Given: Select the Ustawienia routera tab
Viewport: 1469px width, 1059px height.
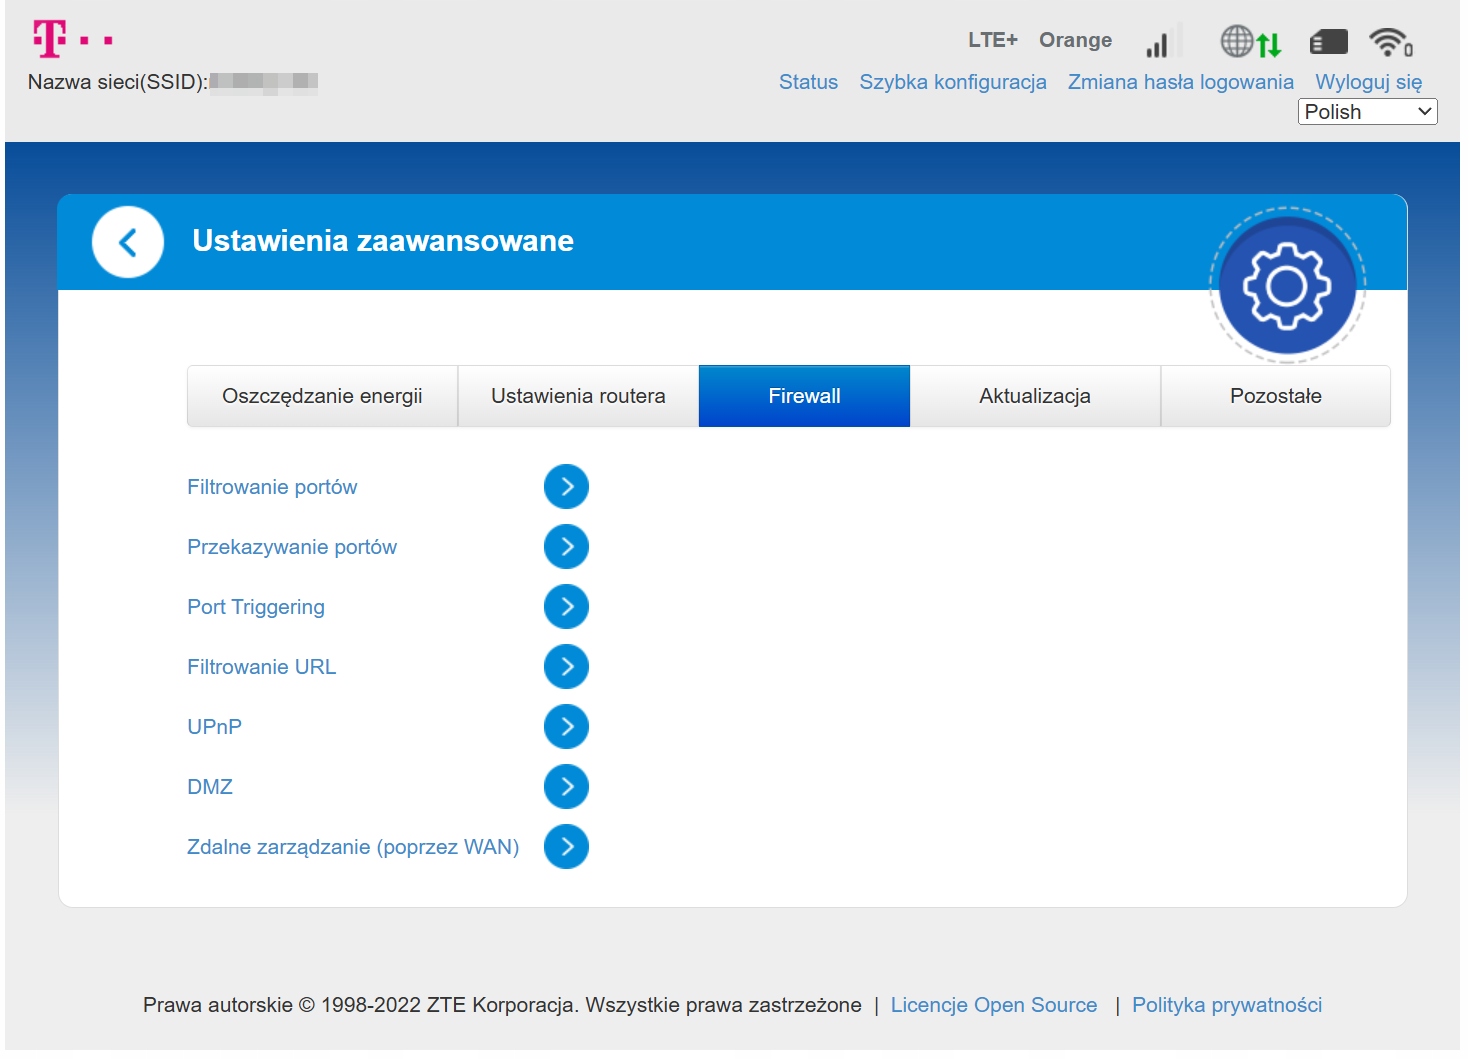Looking at the screenshot, I should [x=578, y=396].
